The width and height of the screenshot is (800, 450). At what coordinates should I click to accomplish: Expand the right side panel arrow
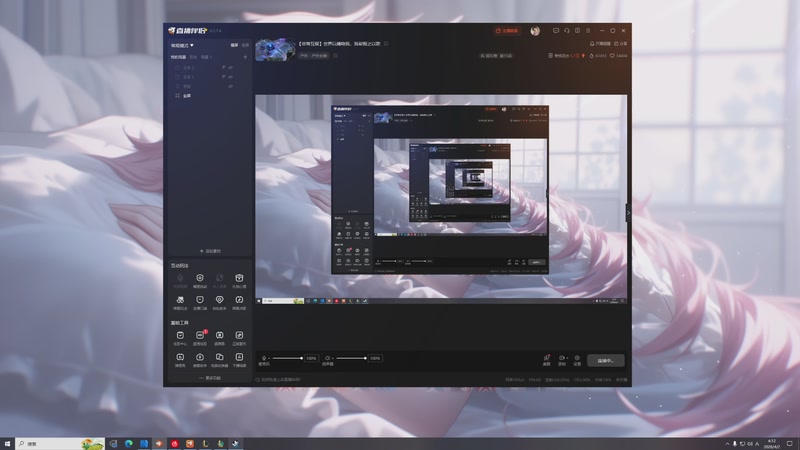629,213
